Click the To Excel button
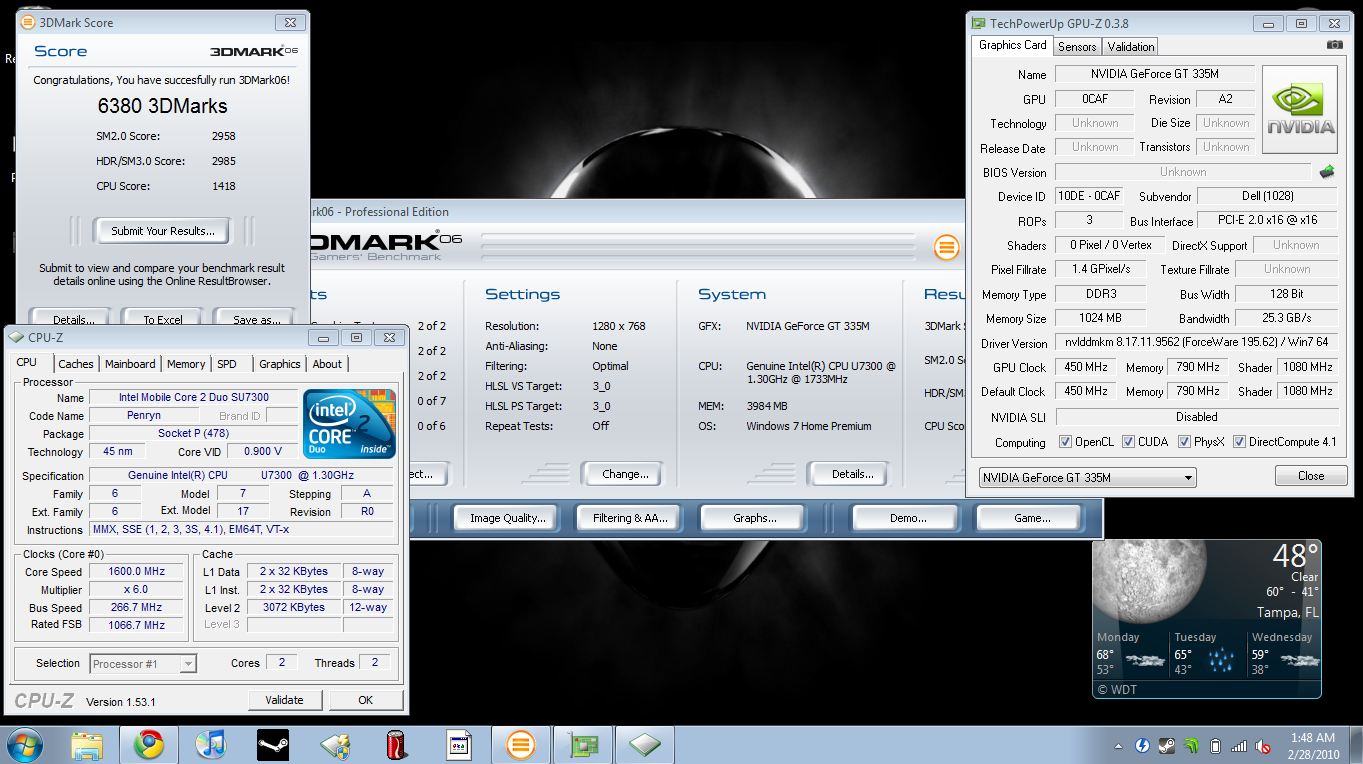 [x=162, y=320]
